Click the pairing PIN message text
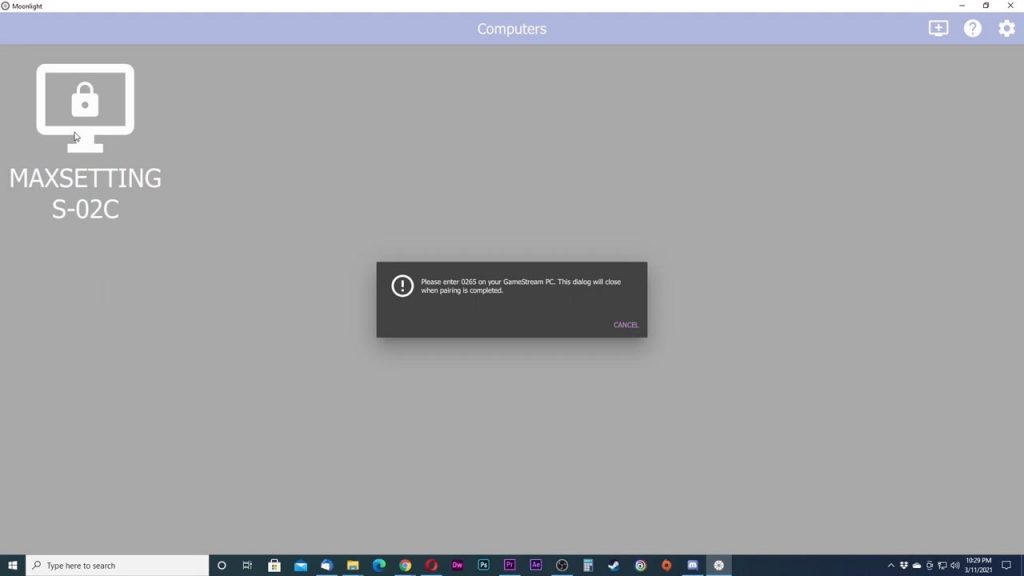1024x576 pixels. point(520,286)
